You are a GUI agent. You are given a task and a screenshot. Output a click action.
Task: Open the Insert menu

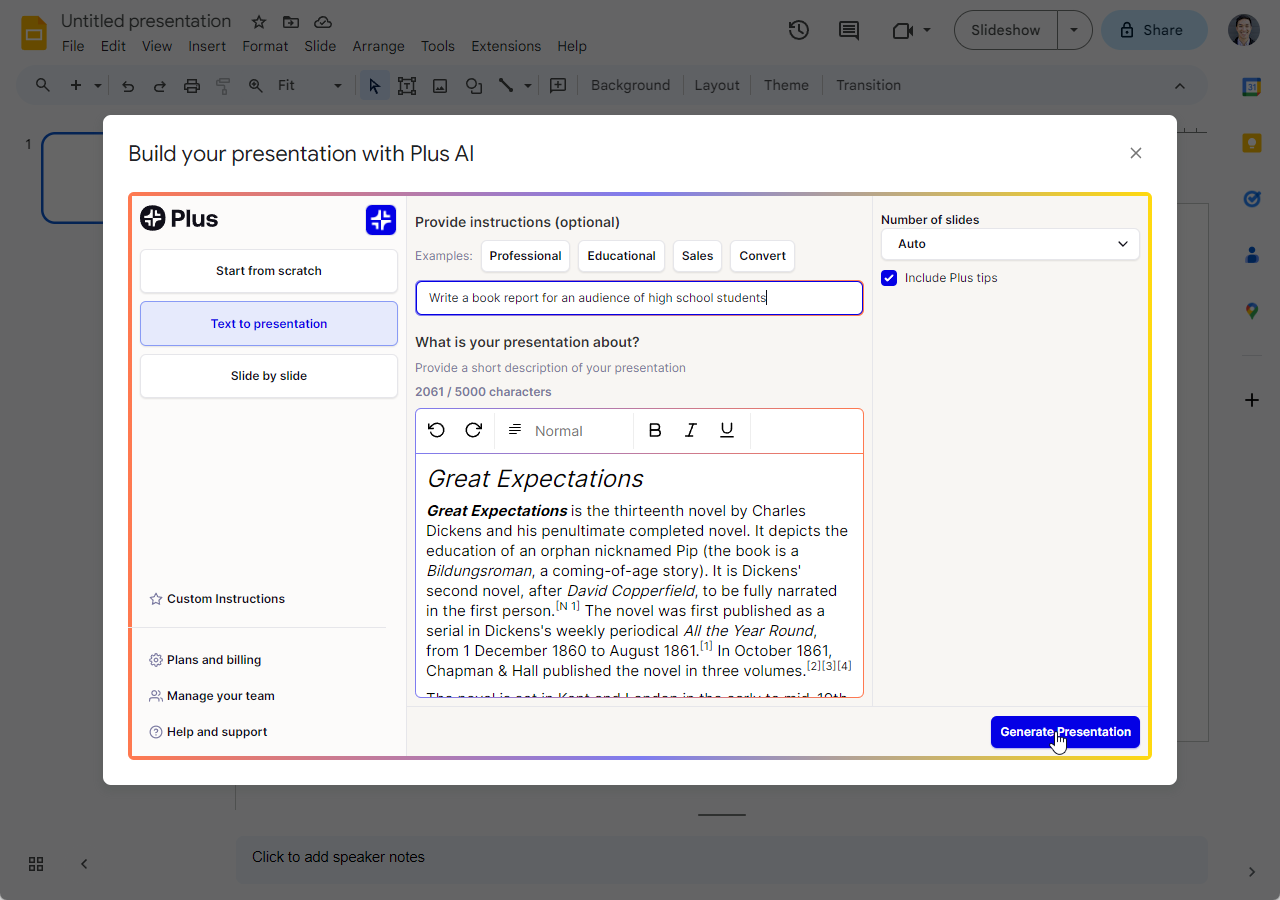pos(207,46)
